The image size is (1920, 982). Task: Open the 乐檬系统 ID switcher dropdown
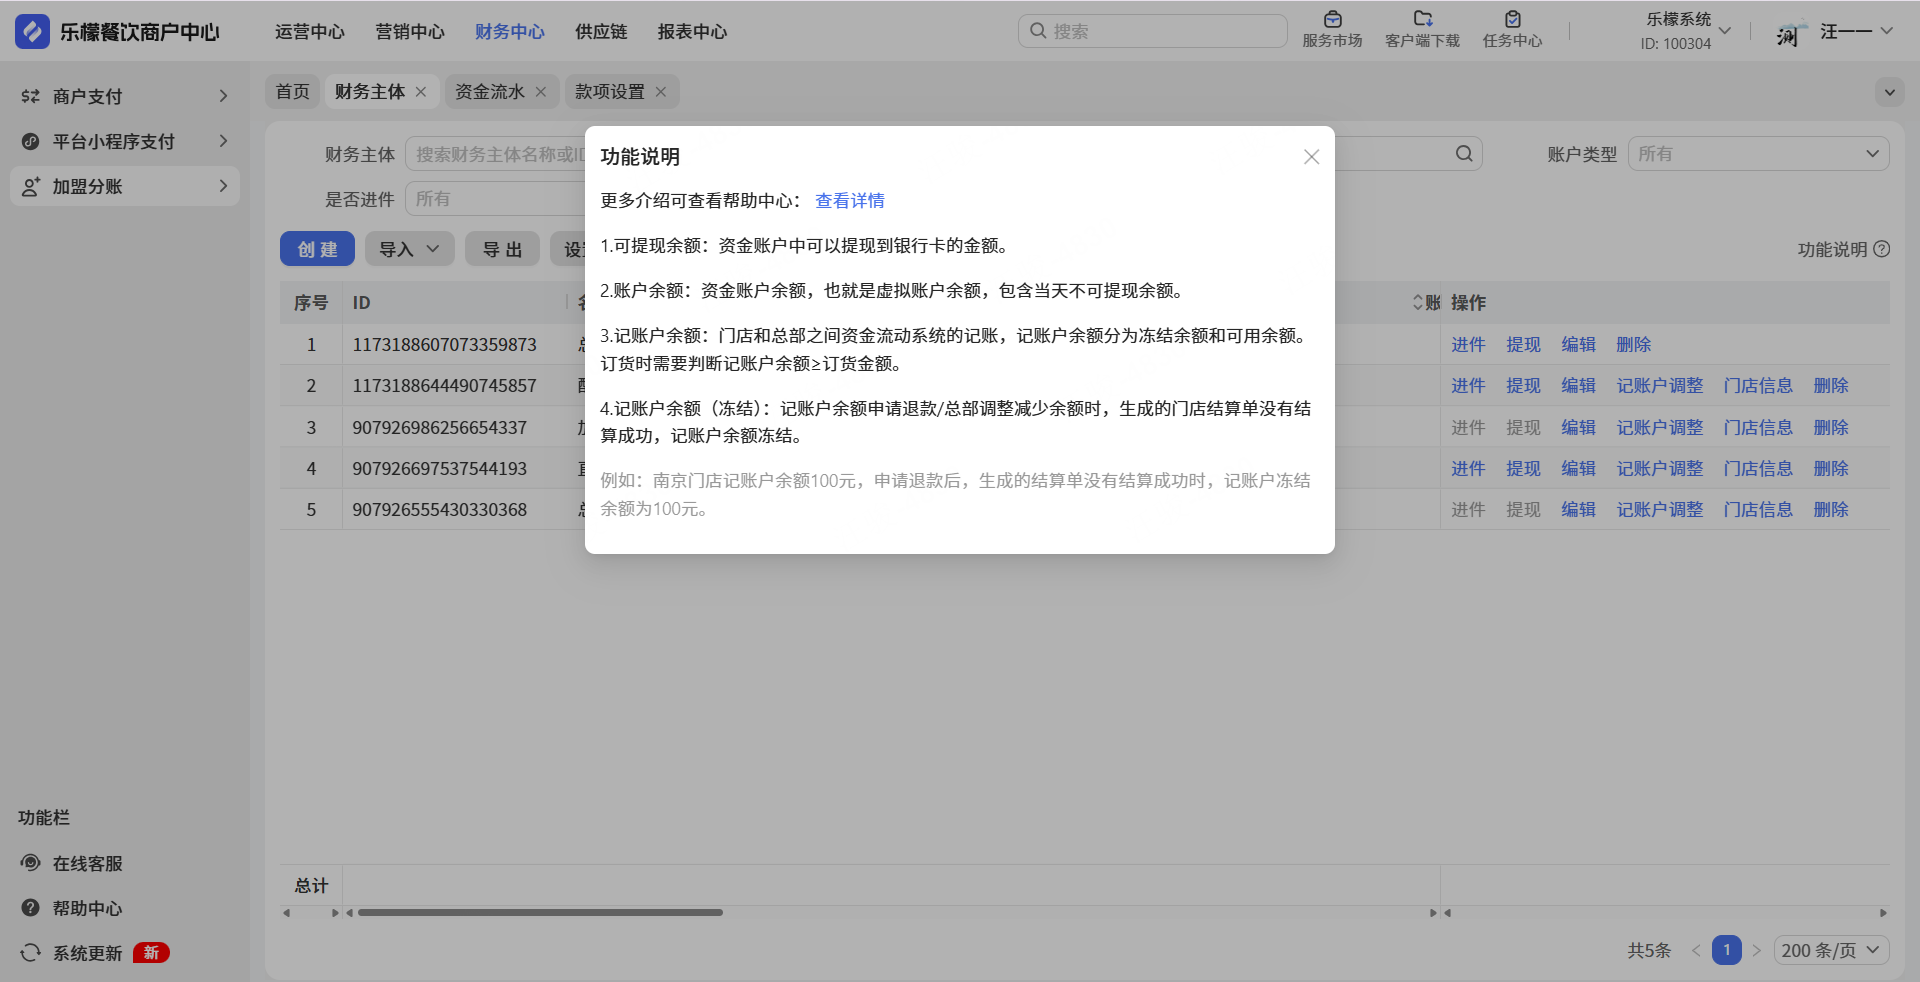pyautogui.click(x=1724, y=31)
